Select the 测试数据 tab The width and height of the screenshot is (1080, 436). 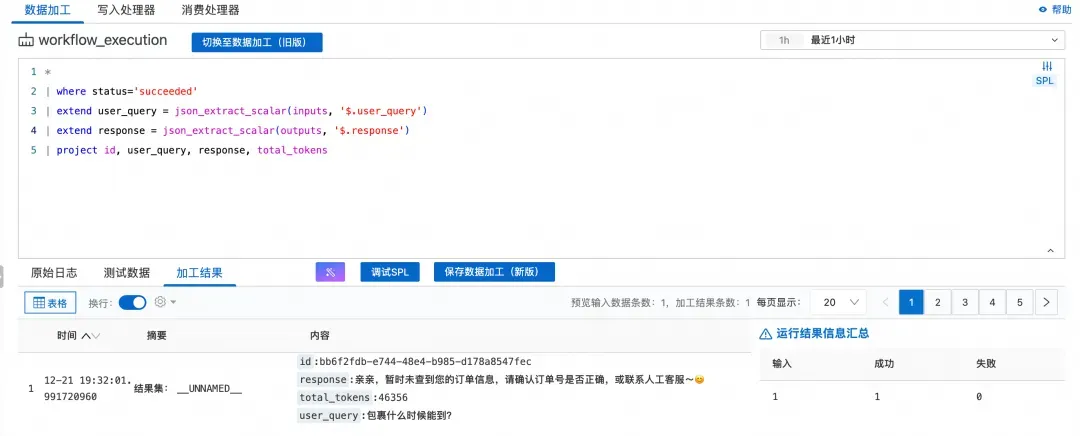pos(127,273)
